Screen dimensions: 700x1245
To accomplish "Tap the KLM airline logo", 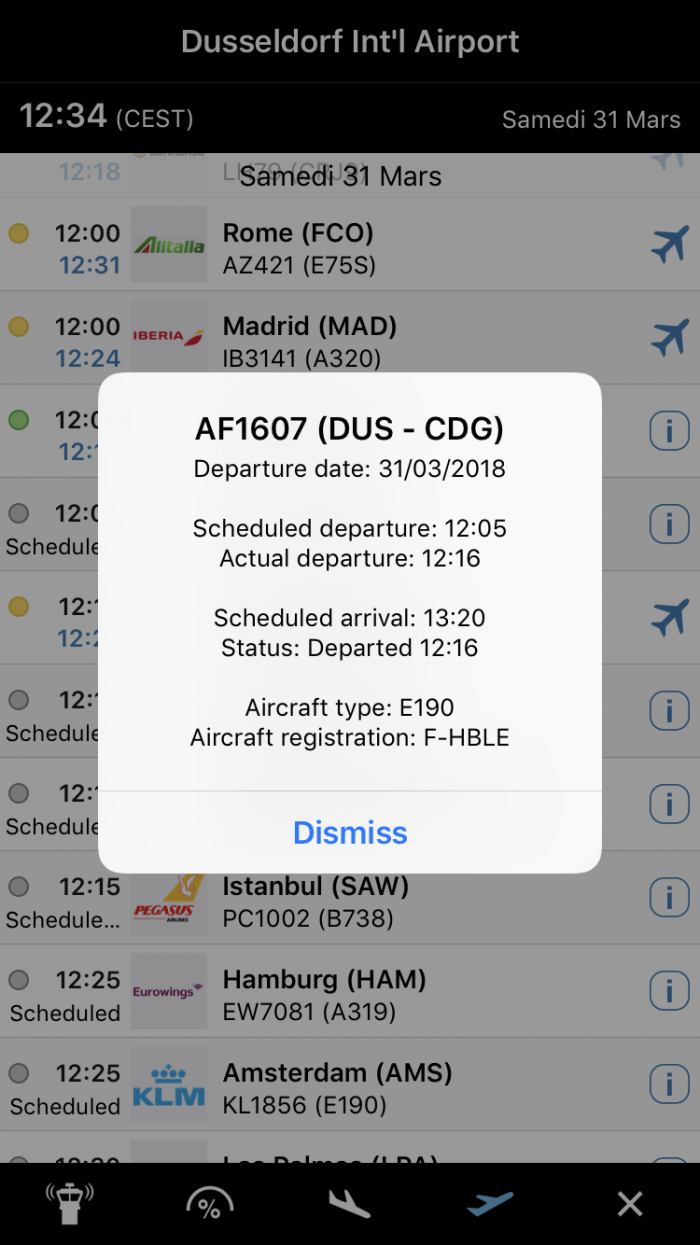I will (x=169, y=1084).
